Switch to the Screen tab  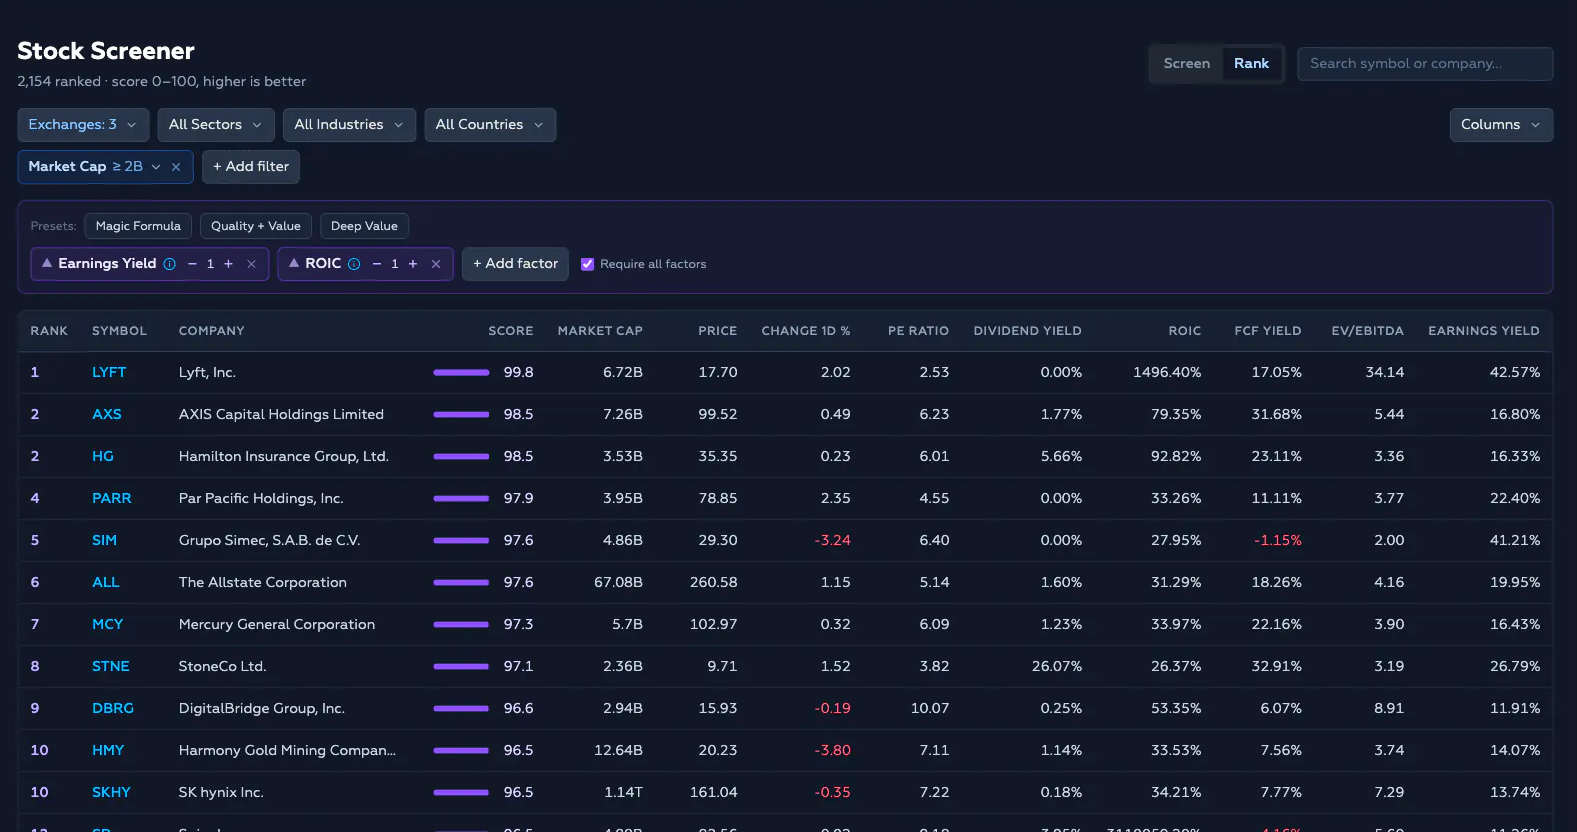coord(1187,64)
